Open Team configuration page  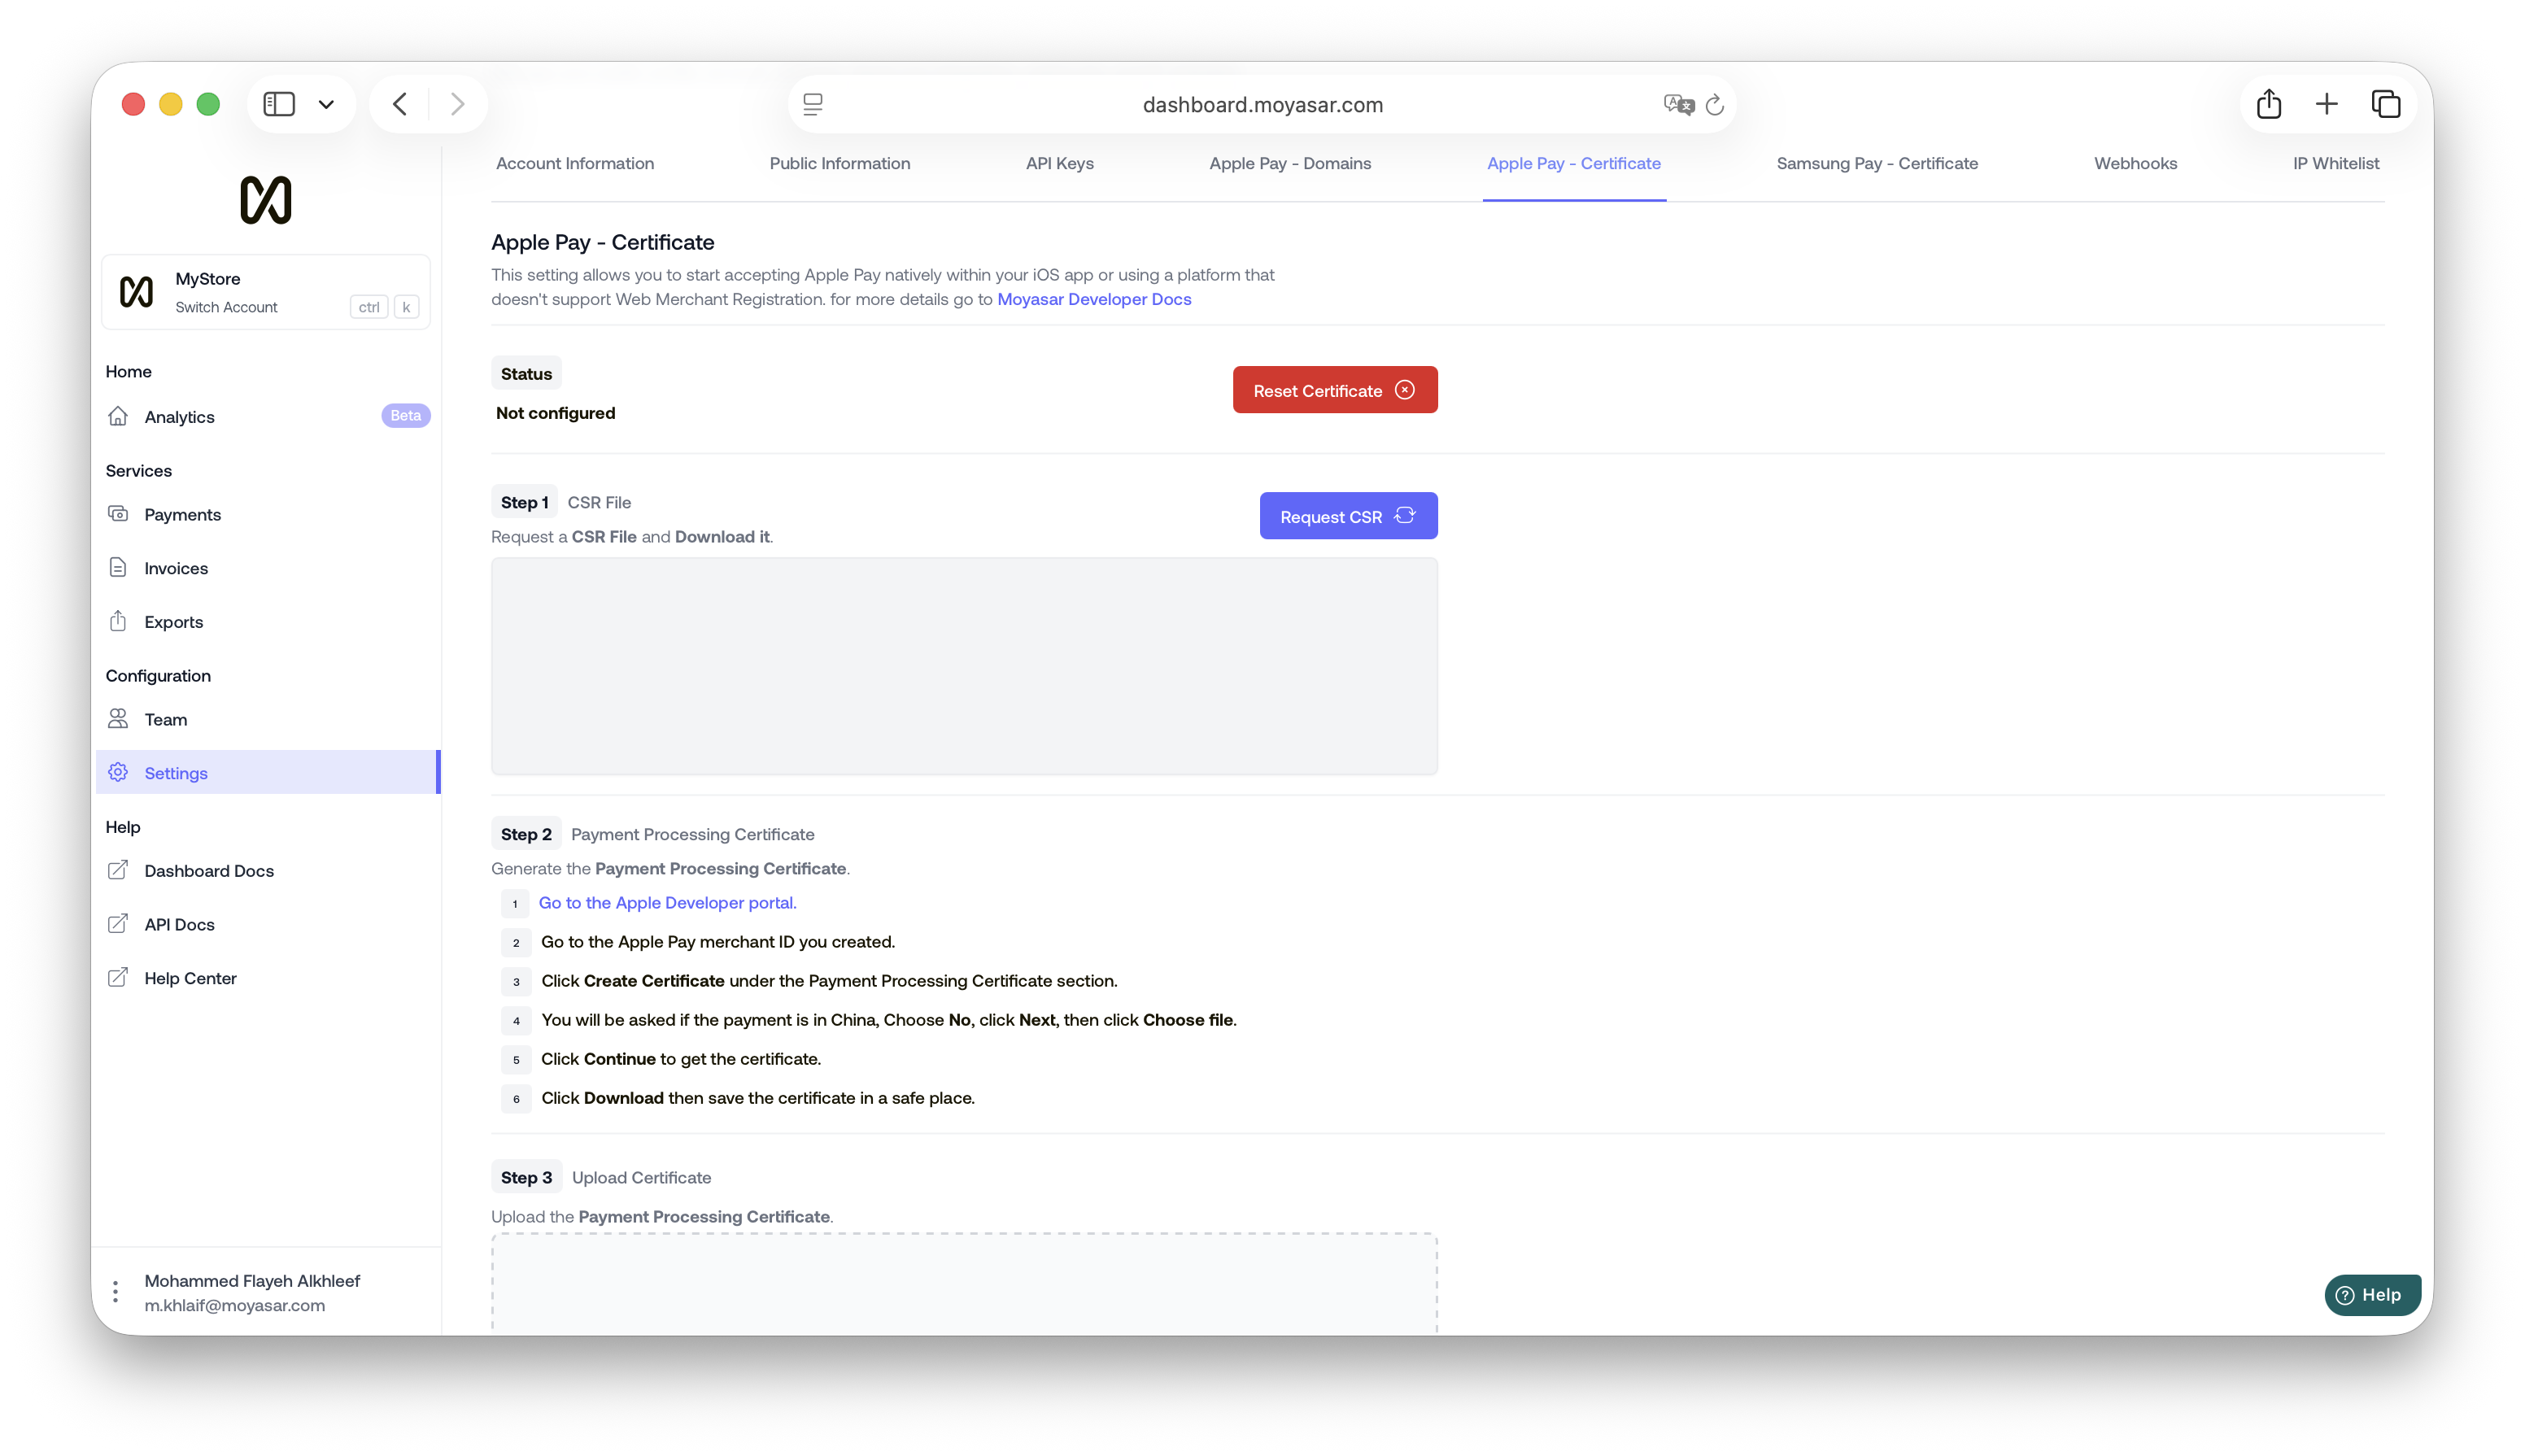165,719
